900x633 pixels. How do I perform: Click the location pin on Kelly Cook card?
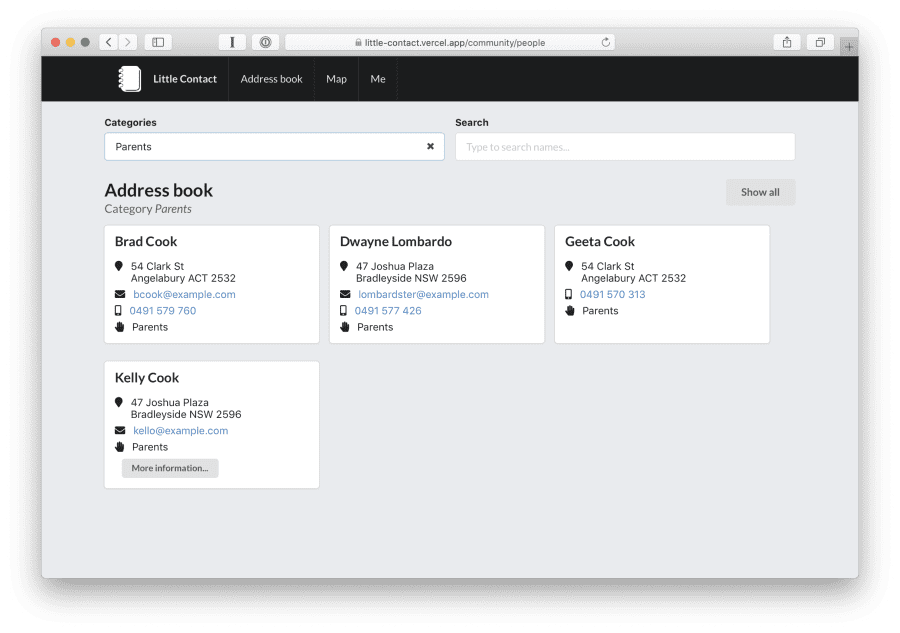119,402
